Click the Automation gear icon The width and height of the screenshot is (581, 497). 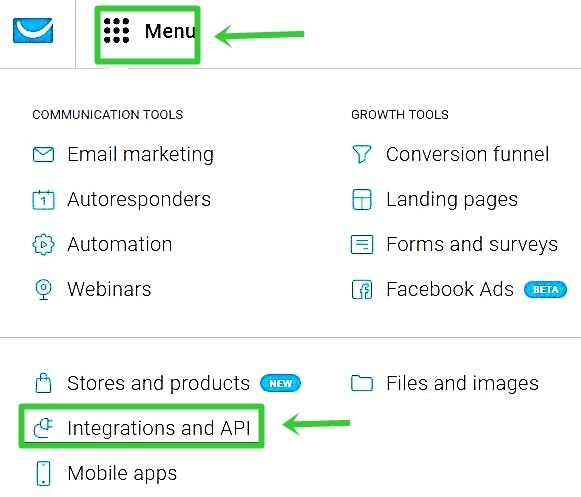[x=43, y=245]
